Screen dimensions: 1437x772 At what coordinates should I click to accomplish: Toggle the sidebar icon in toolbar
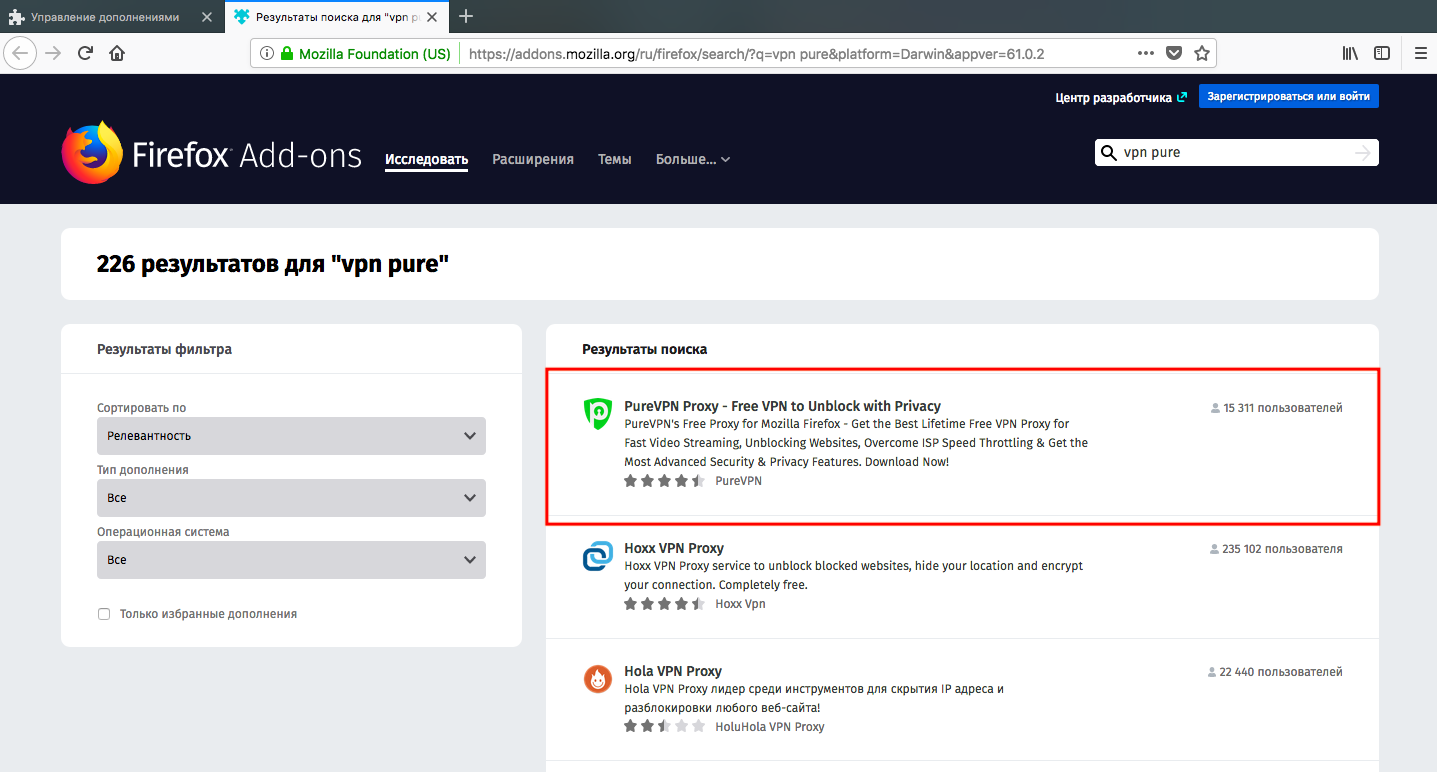1381,54
